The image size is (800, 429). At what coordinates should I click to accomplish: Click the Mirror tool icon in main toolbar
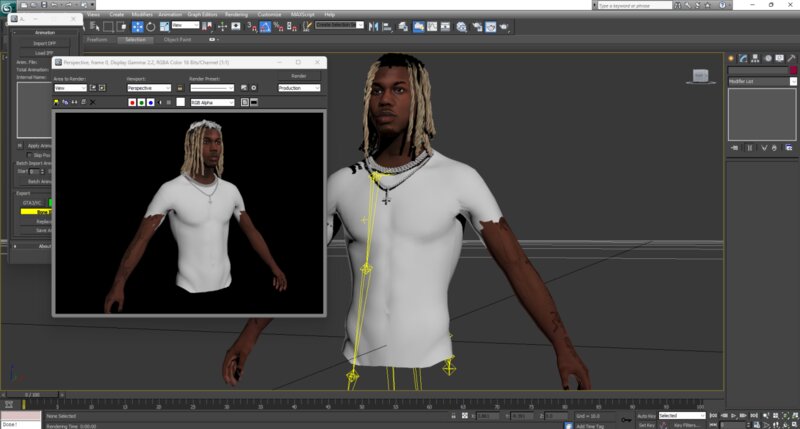(372, 25)
